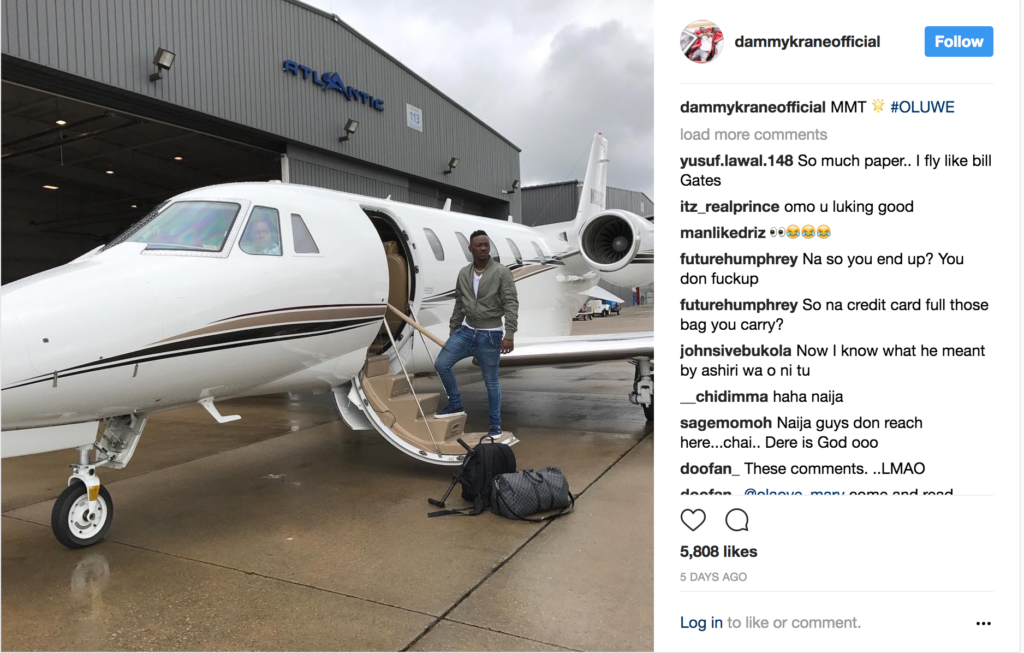Viewport: 1024px width, 653px height.
Task: View the 5,808 likes list
Action: (718, 552)
